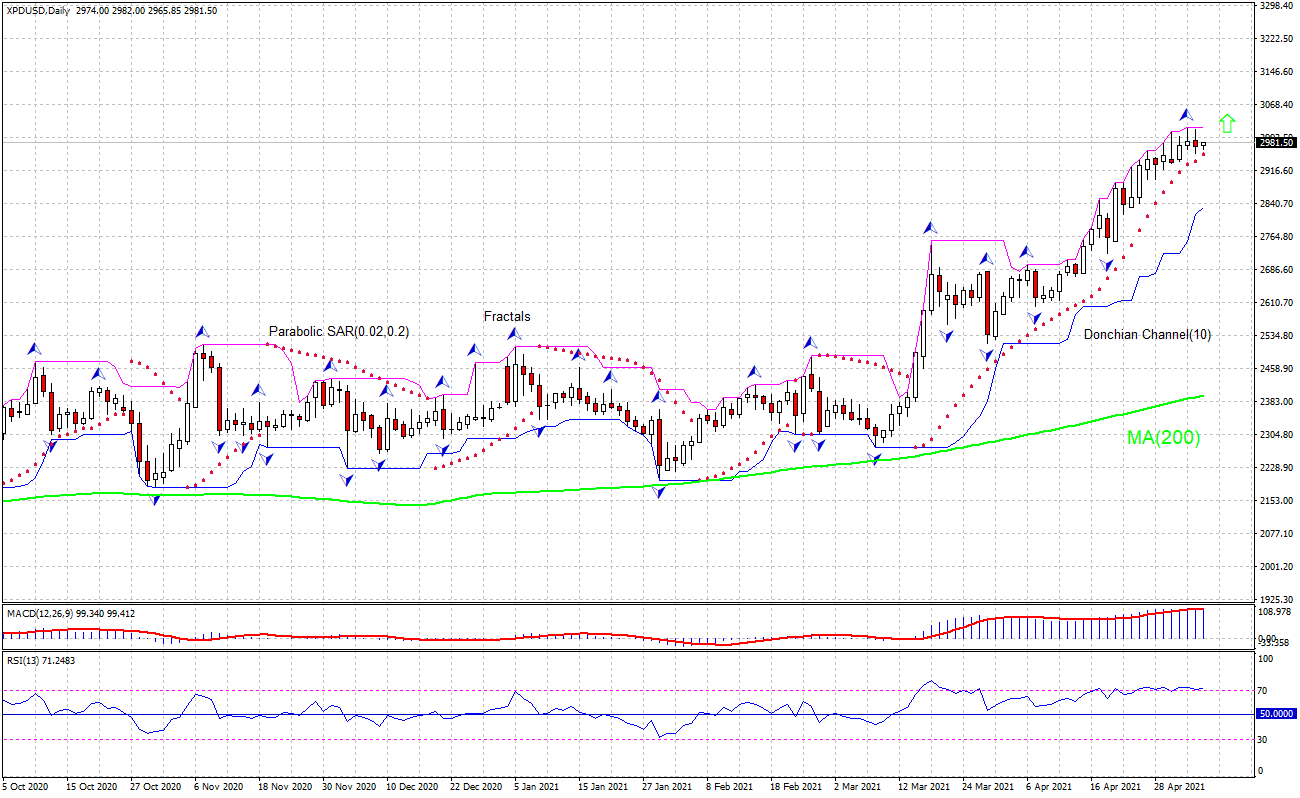Click a downward fractal arrow below the January candles
The height and width of the screenshot is (798, 1300).
pyautogui.click(x=660, y=490)
